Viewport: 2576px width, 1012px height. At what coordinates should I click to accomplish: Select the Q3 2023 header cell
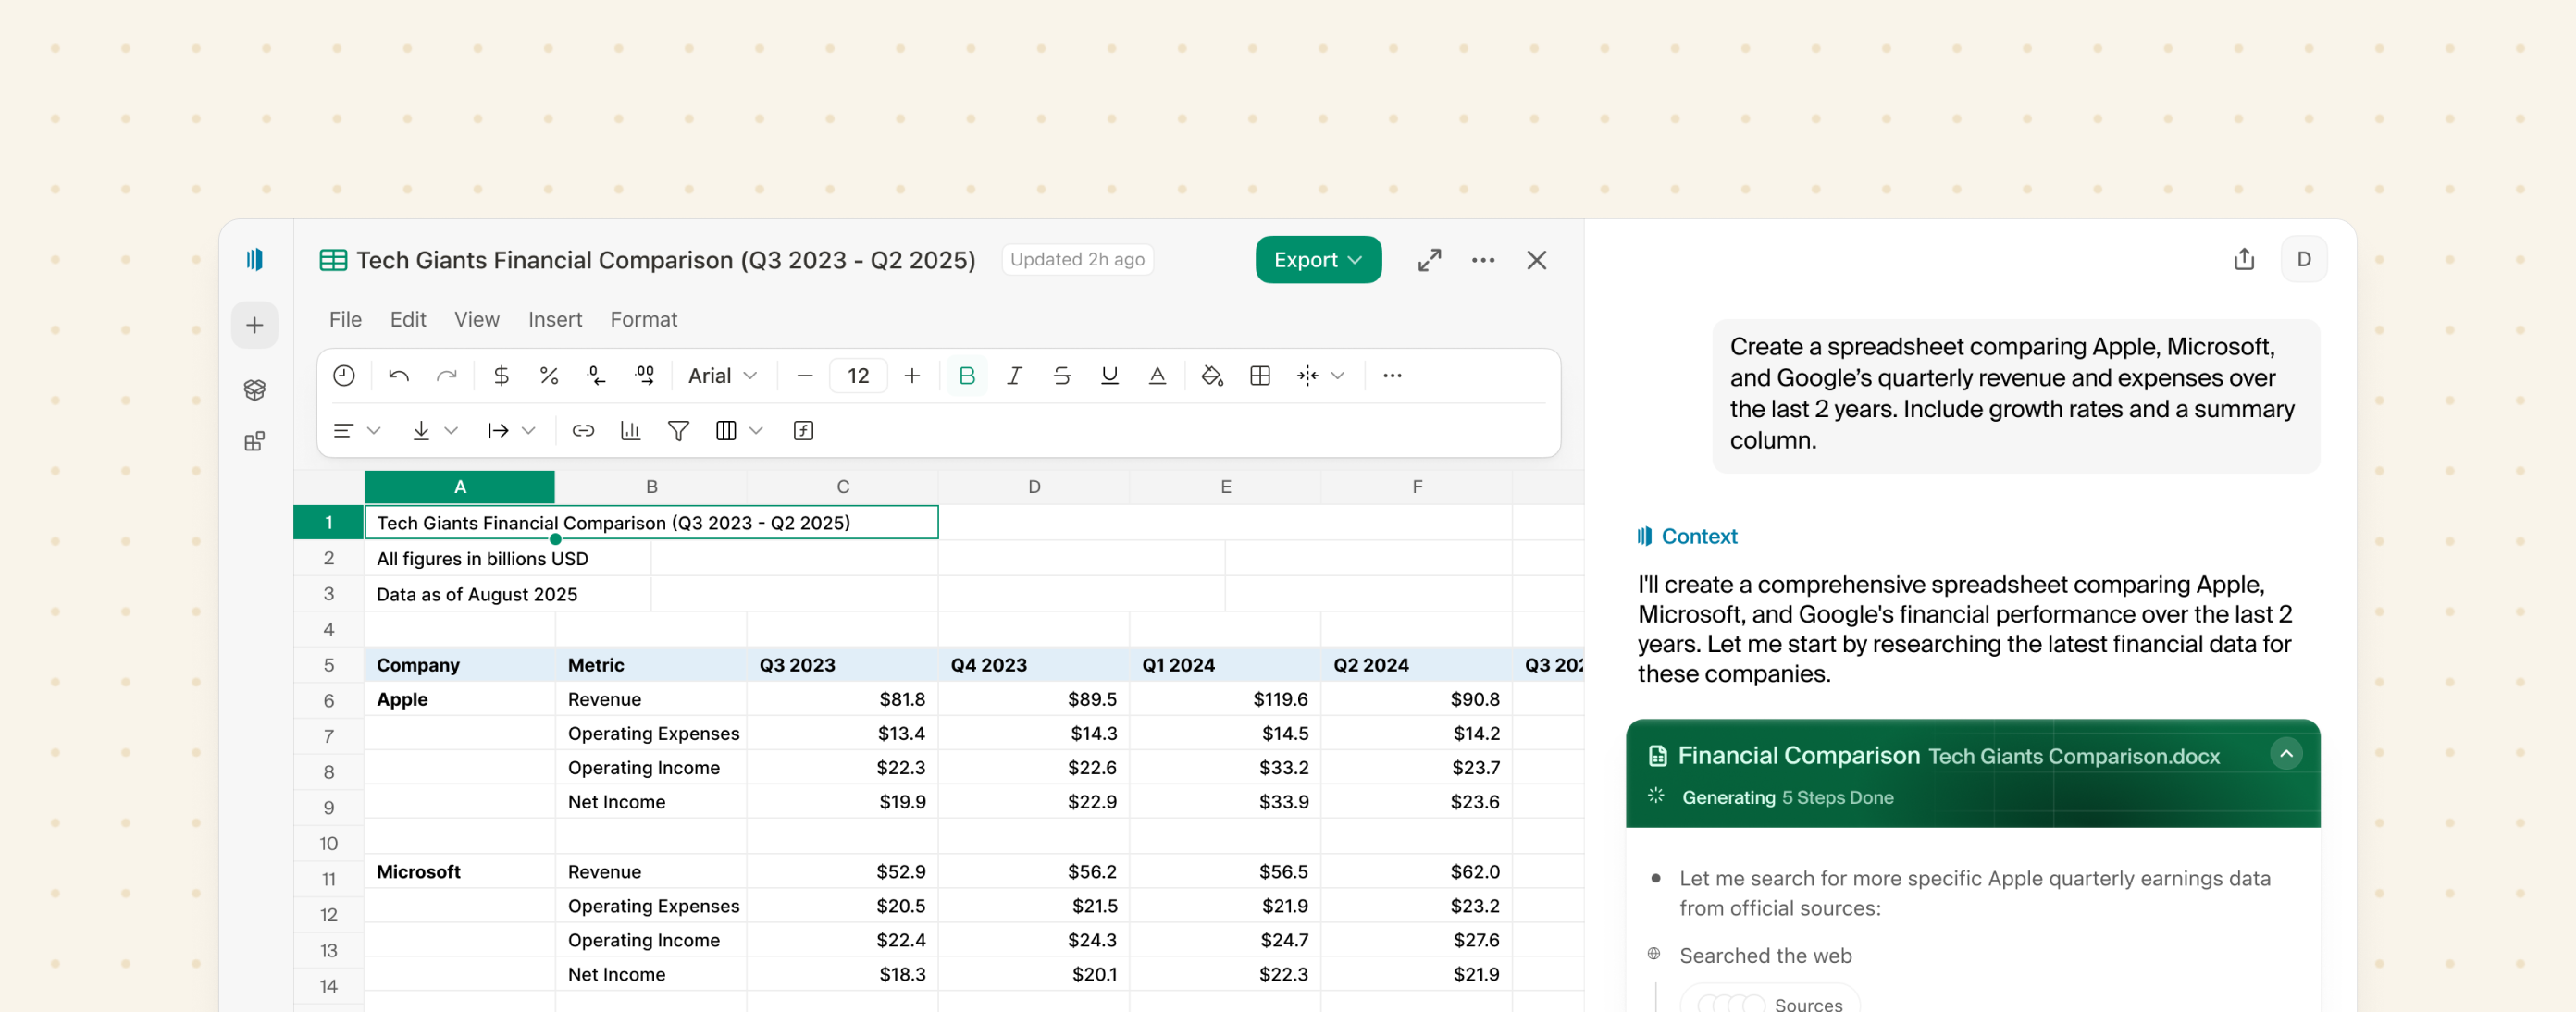842,665
